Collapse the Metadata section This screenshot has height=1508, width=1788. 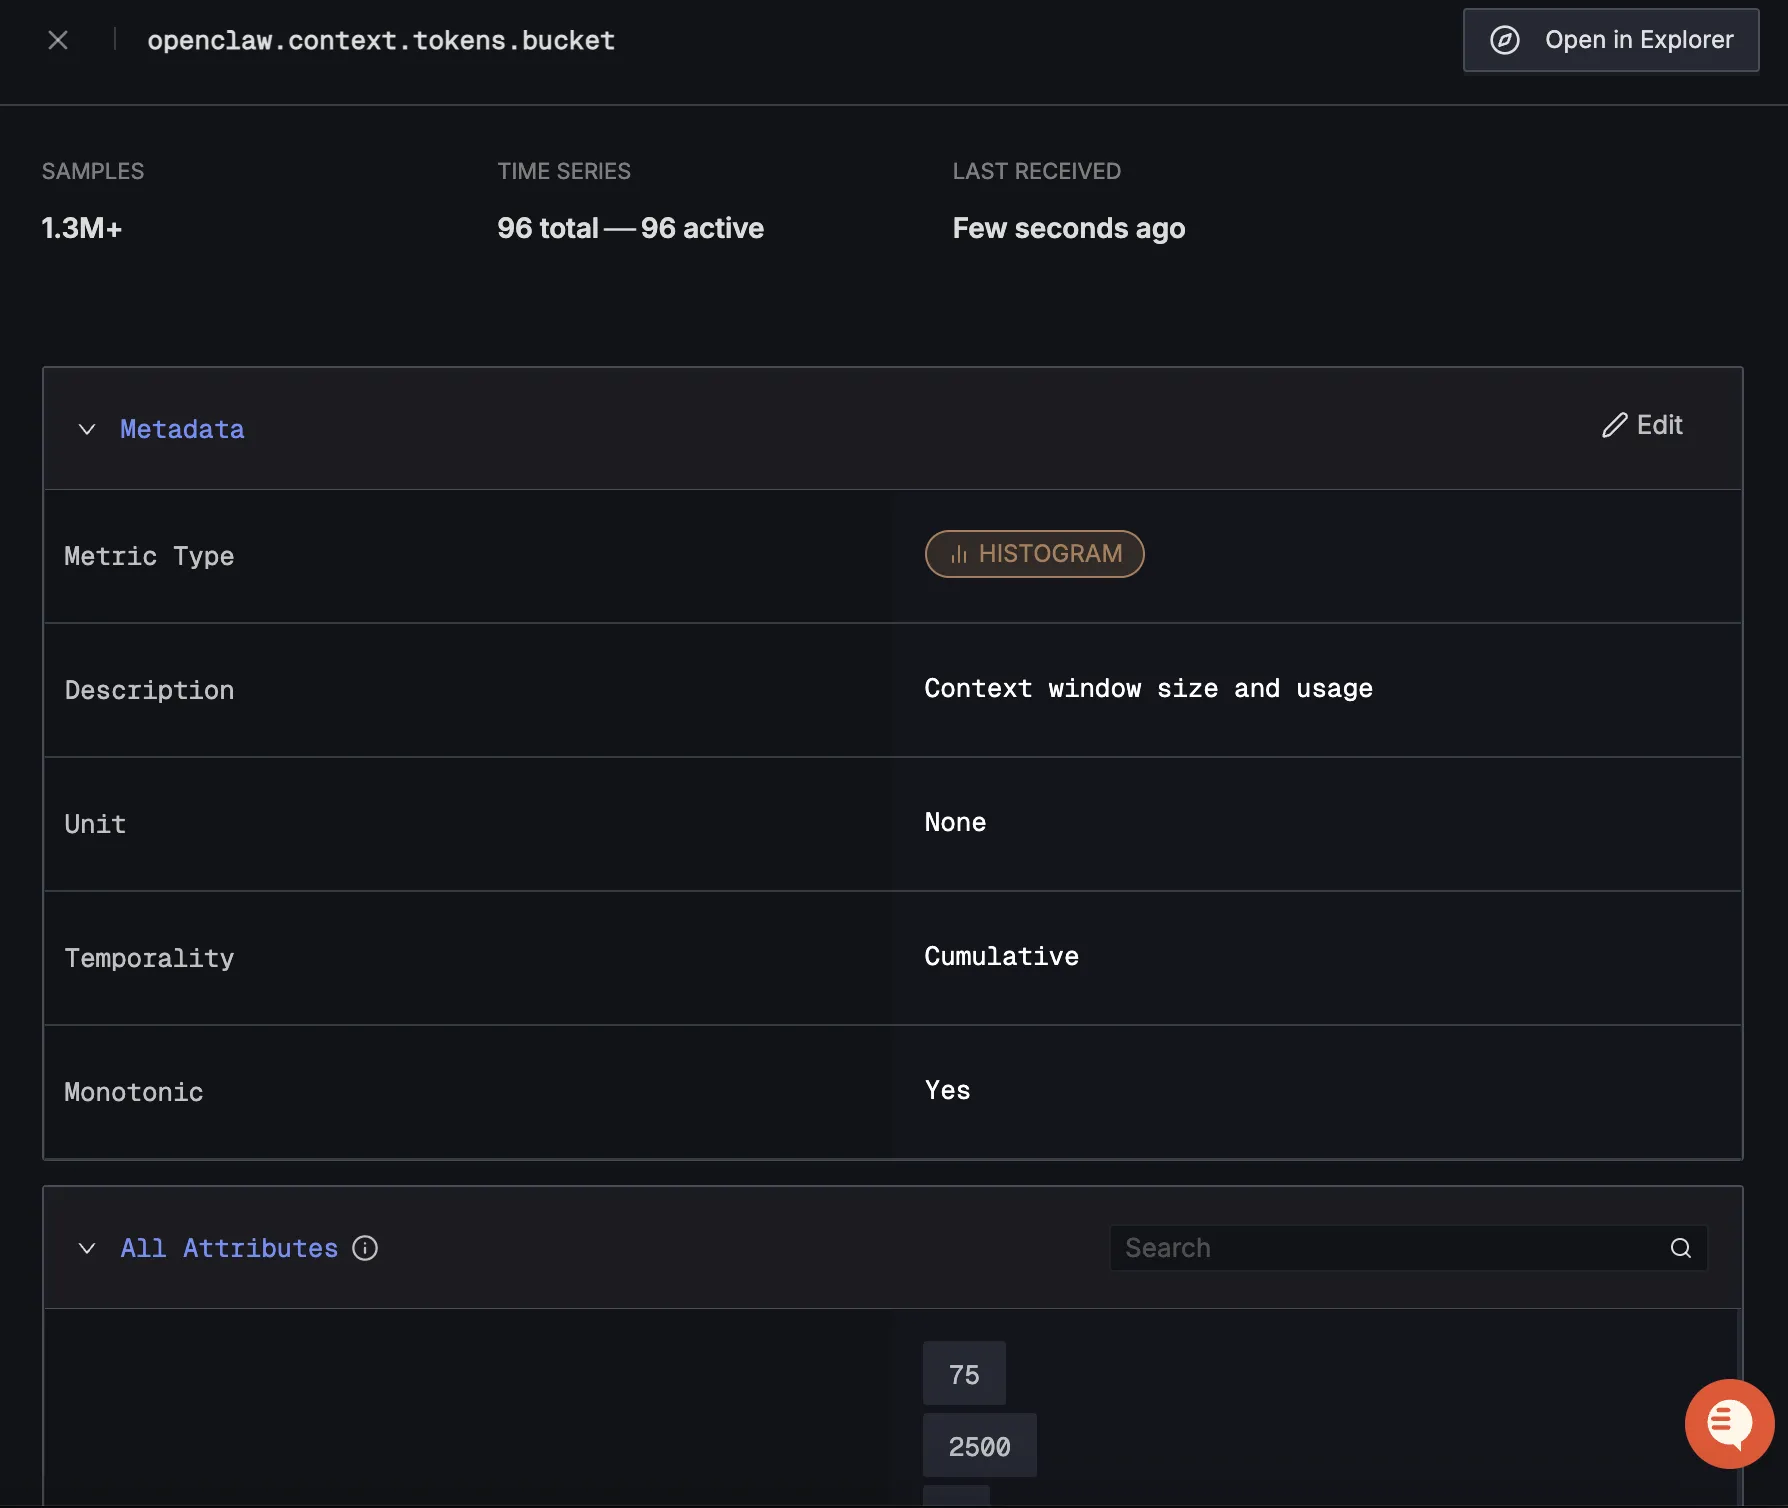pos(86,429)
